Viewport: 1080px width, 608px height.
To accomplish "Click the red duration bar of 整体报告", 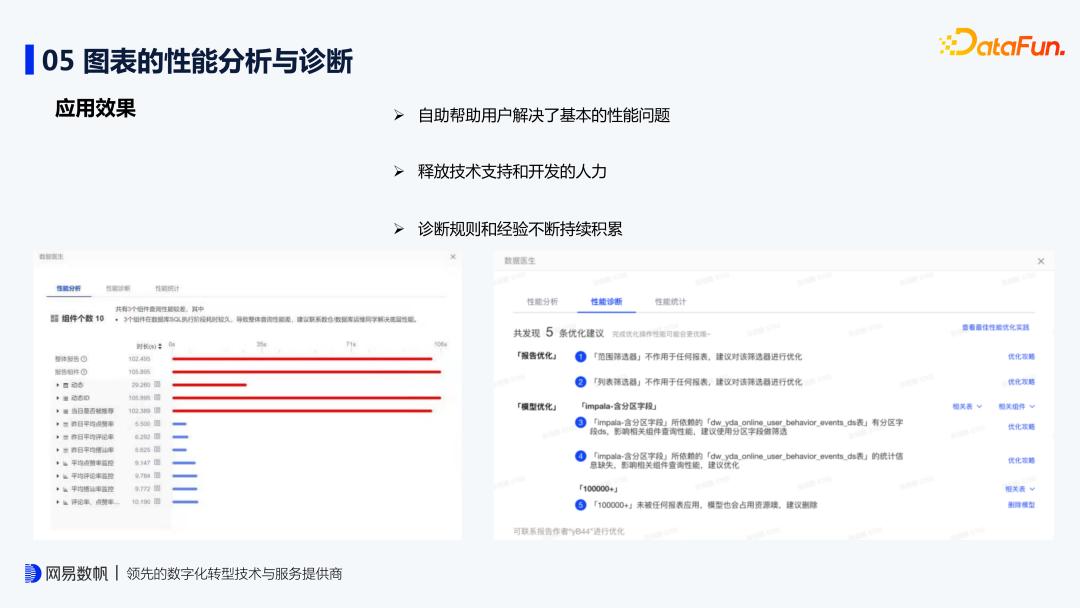I will [300, 358].
